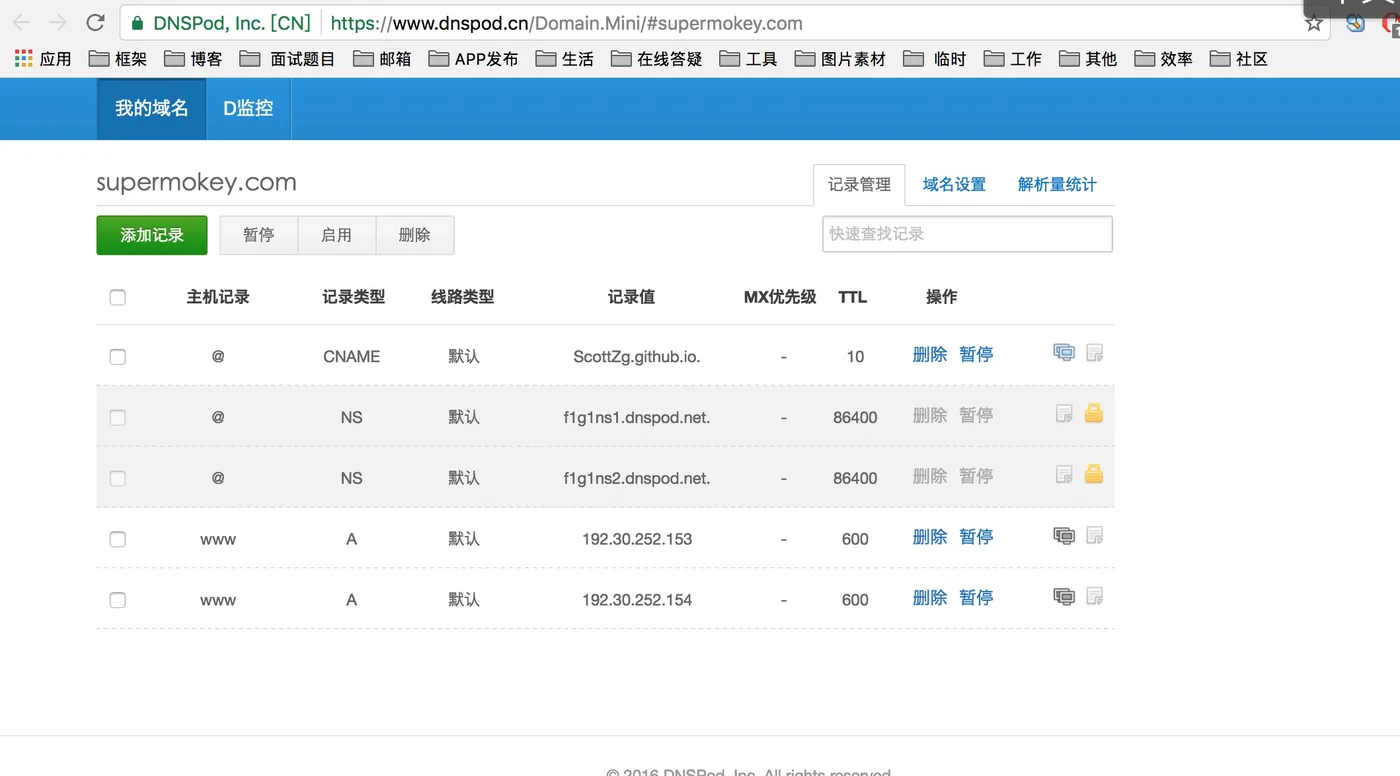Click the 记录值 column header

click(x=631, y=297)
